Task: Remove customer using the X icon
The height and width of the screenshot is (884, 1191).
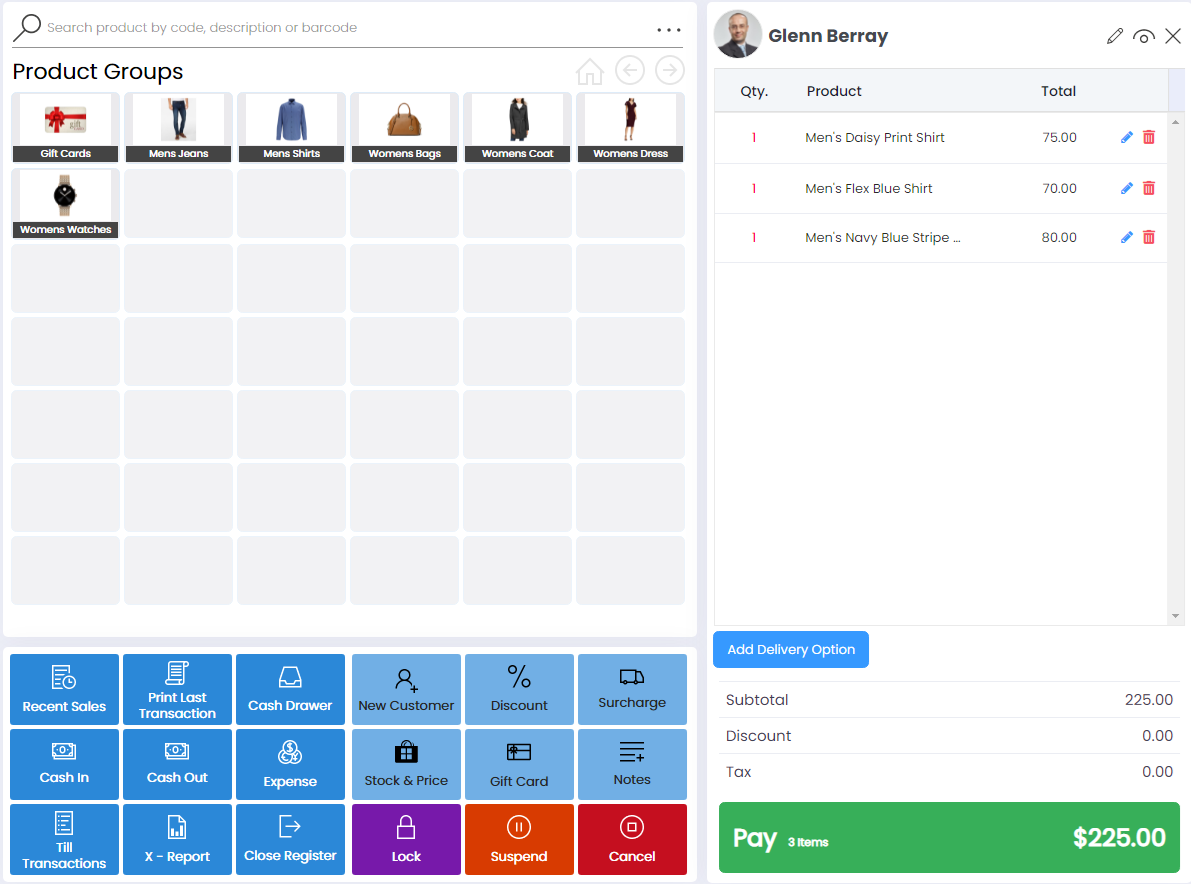Action: [1173, 37]
